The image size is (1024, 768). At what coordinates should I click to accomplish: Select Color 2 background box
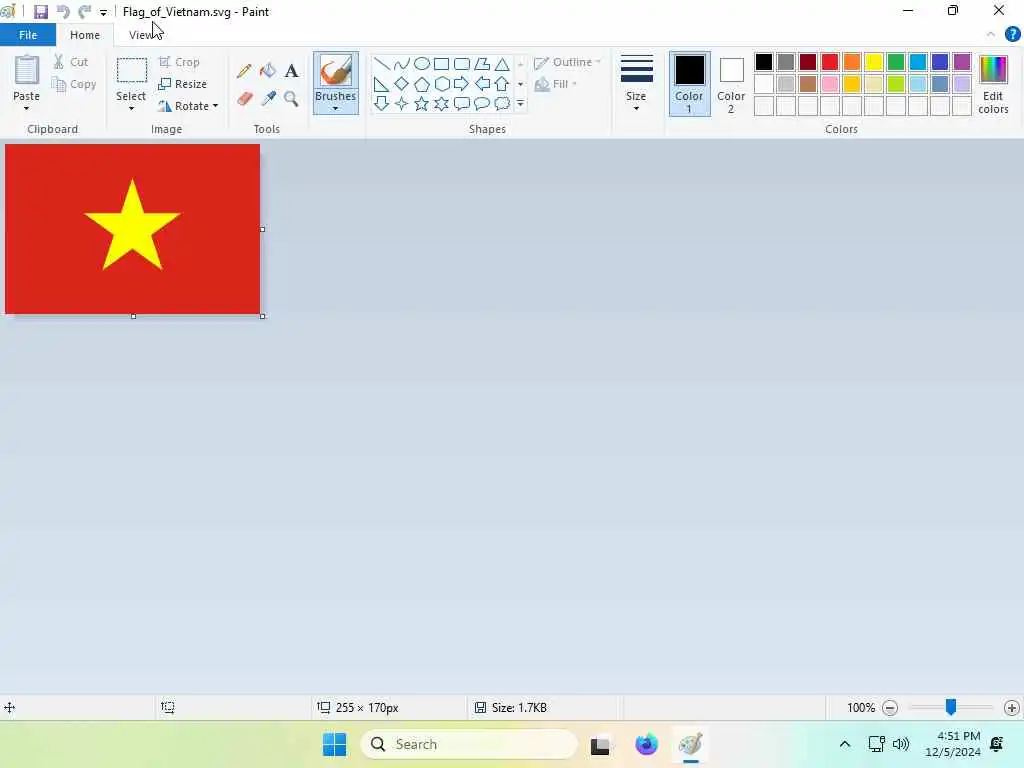(731, 84)
